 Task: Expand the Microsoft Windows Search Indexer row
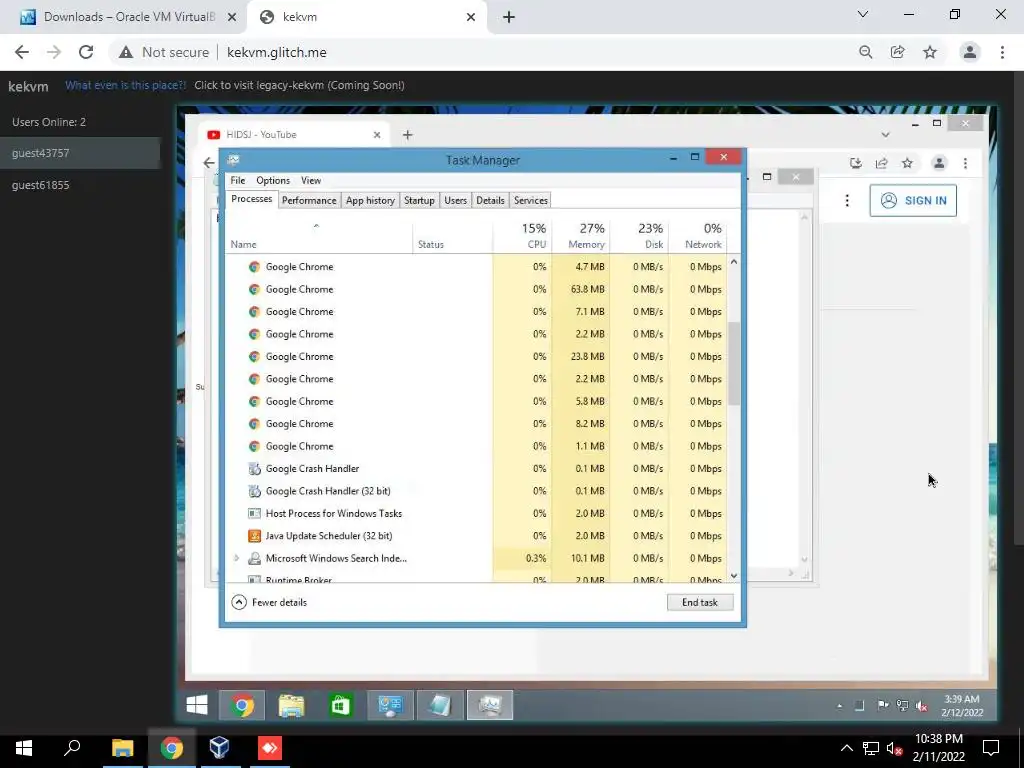click(236, 558)
